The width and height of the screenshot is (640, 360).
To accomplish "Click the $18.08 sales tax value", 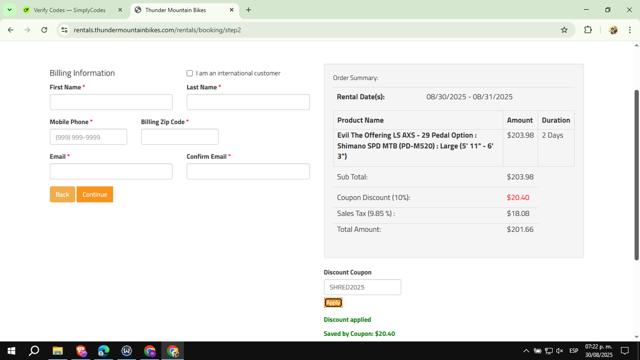I will coord(518,213).
